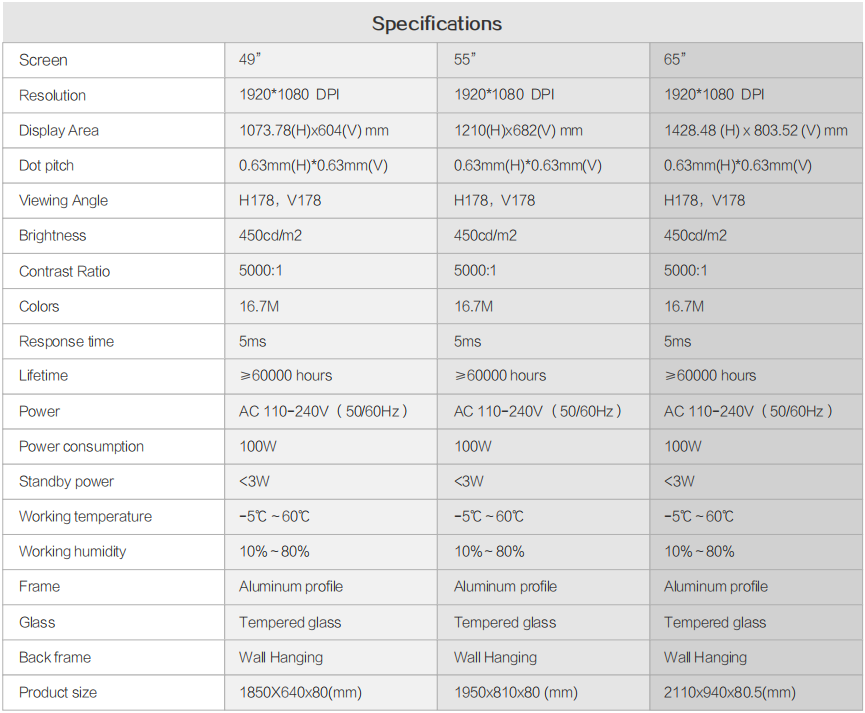This screenshot has width=865, height=713.
Task: Click the Lifetime row label
Action: (x=43, y=376)
